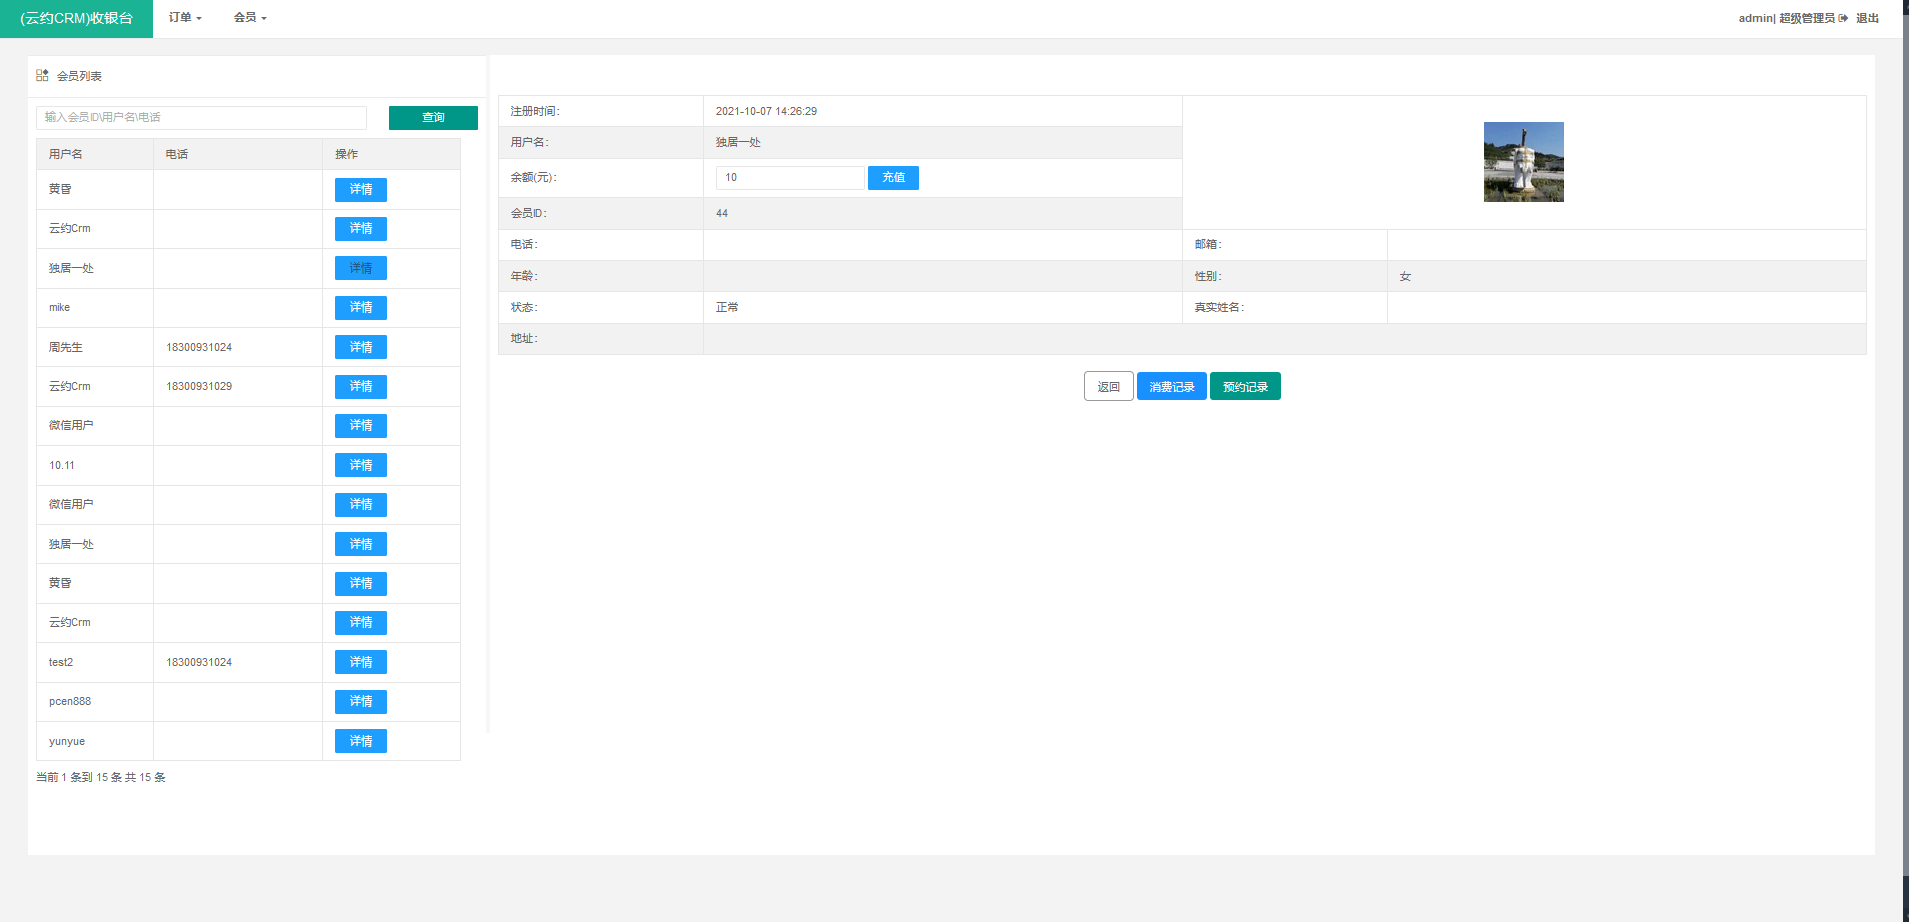The width and height of the screenshot is (1909, 922).
Task: Click the member avatar thumbnail
Action: pyautogui.click(x=1523, y=162)
